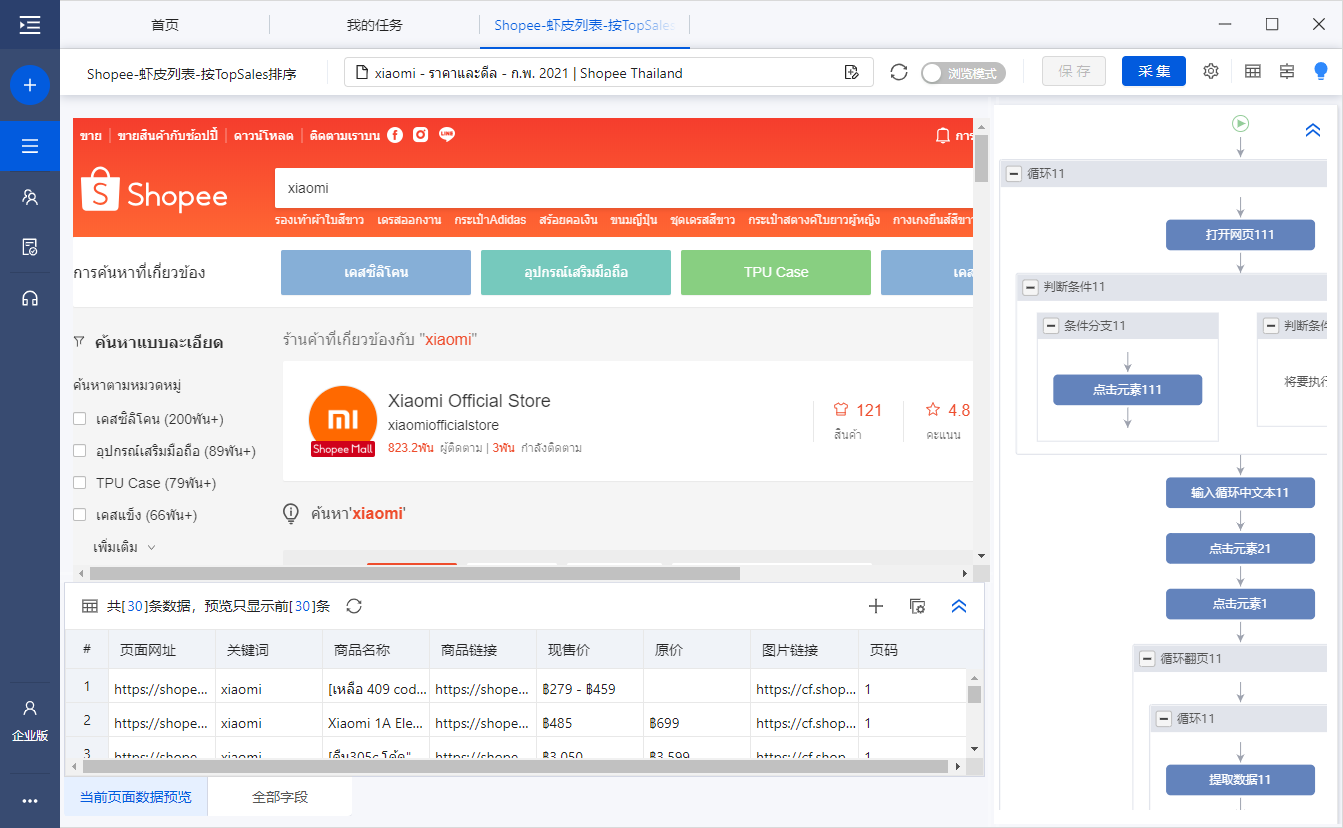Collapse the data preview panel double chevron
1343x828 pixels.
point(959,606)
